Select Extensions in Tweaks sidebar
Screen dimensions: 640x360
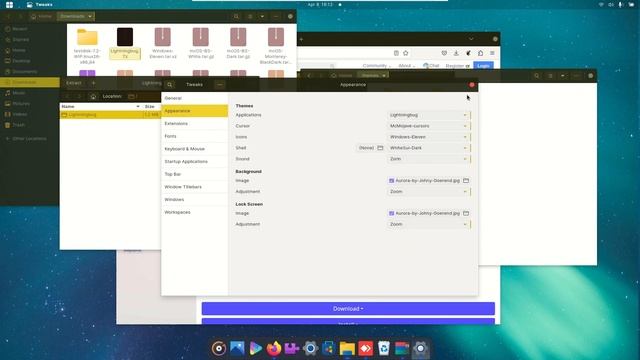[195, 124]
